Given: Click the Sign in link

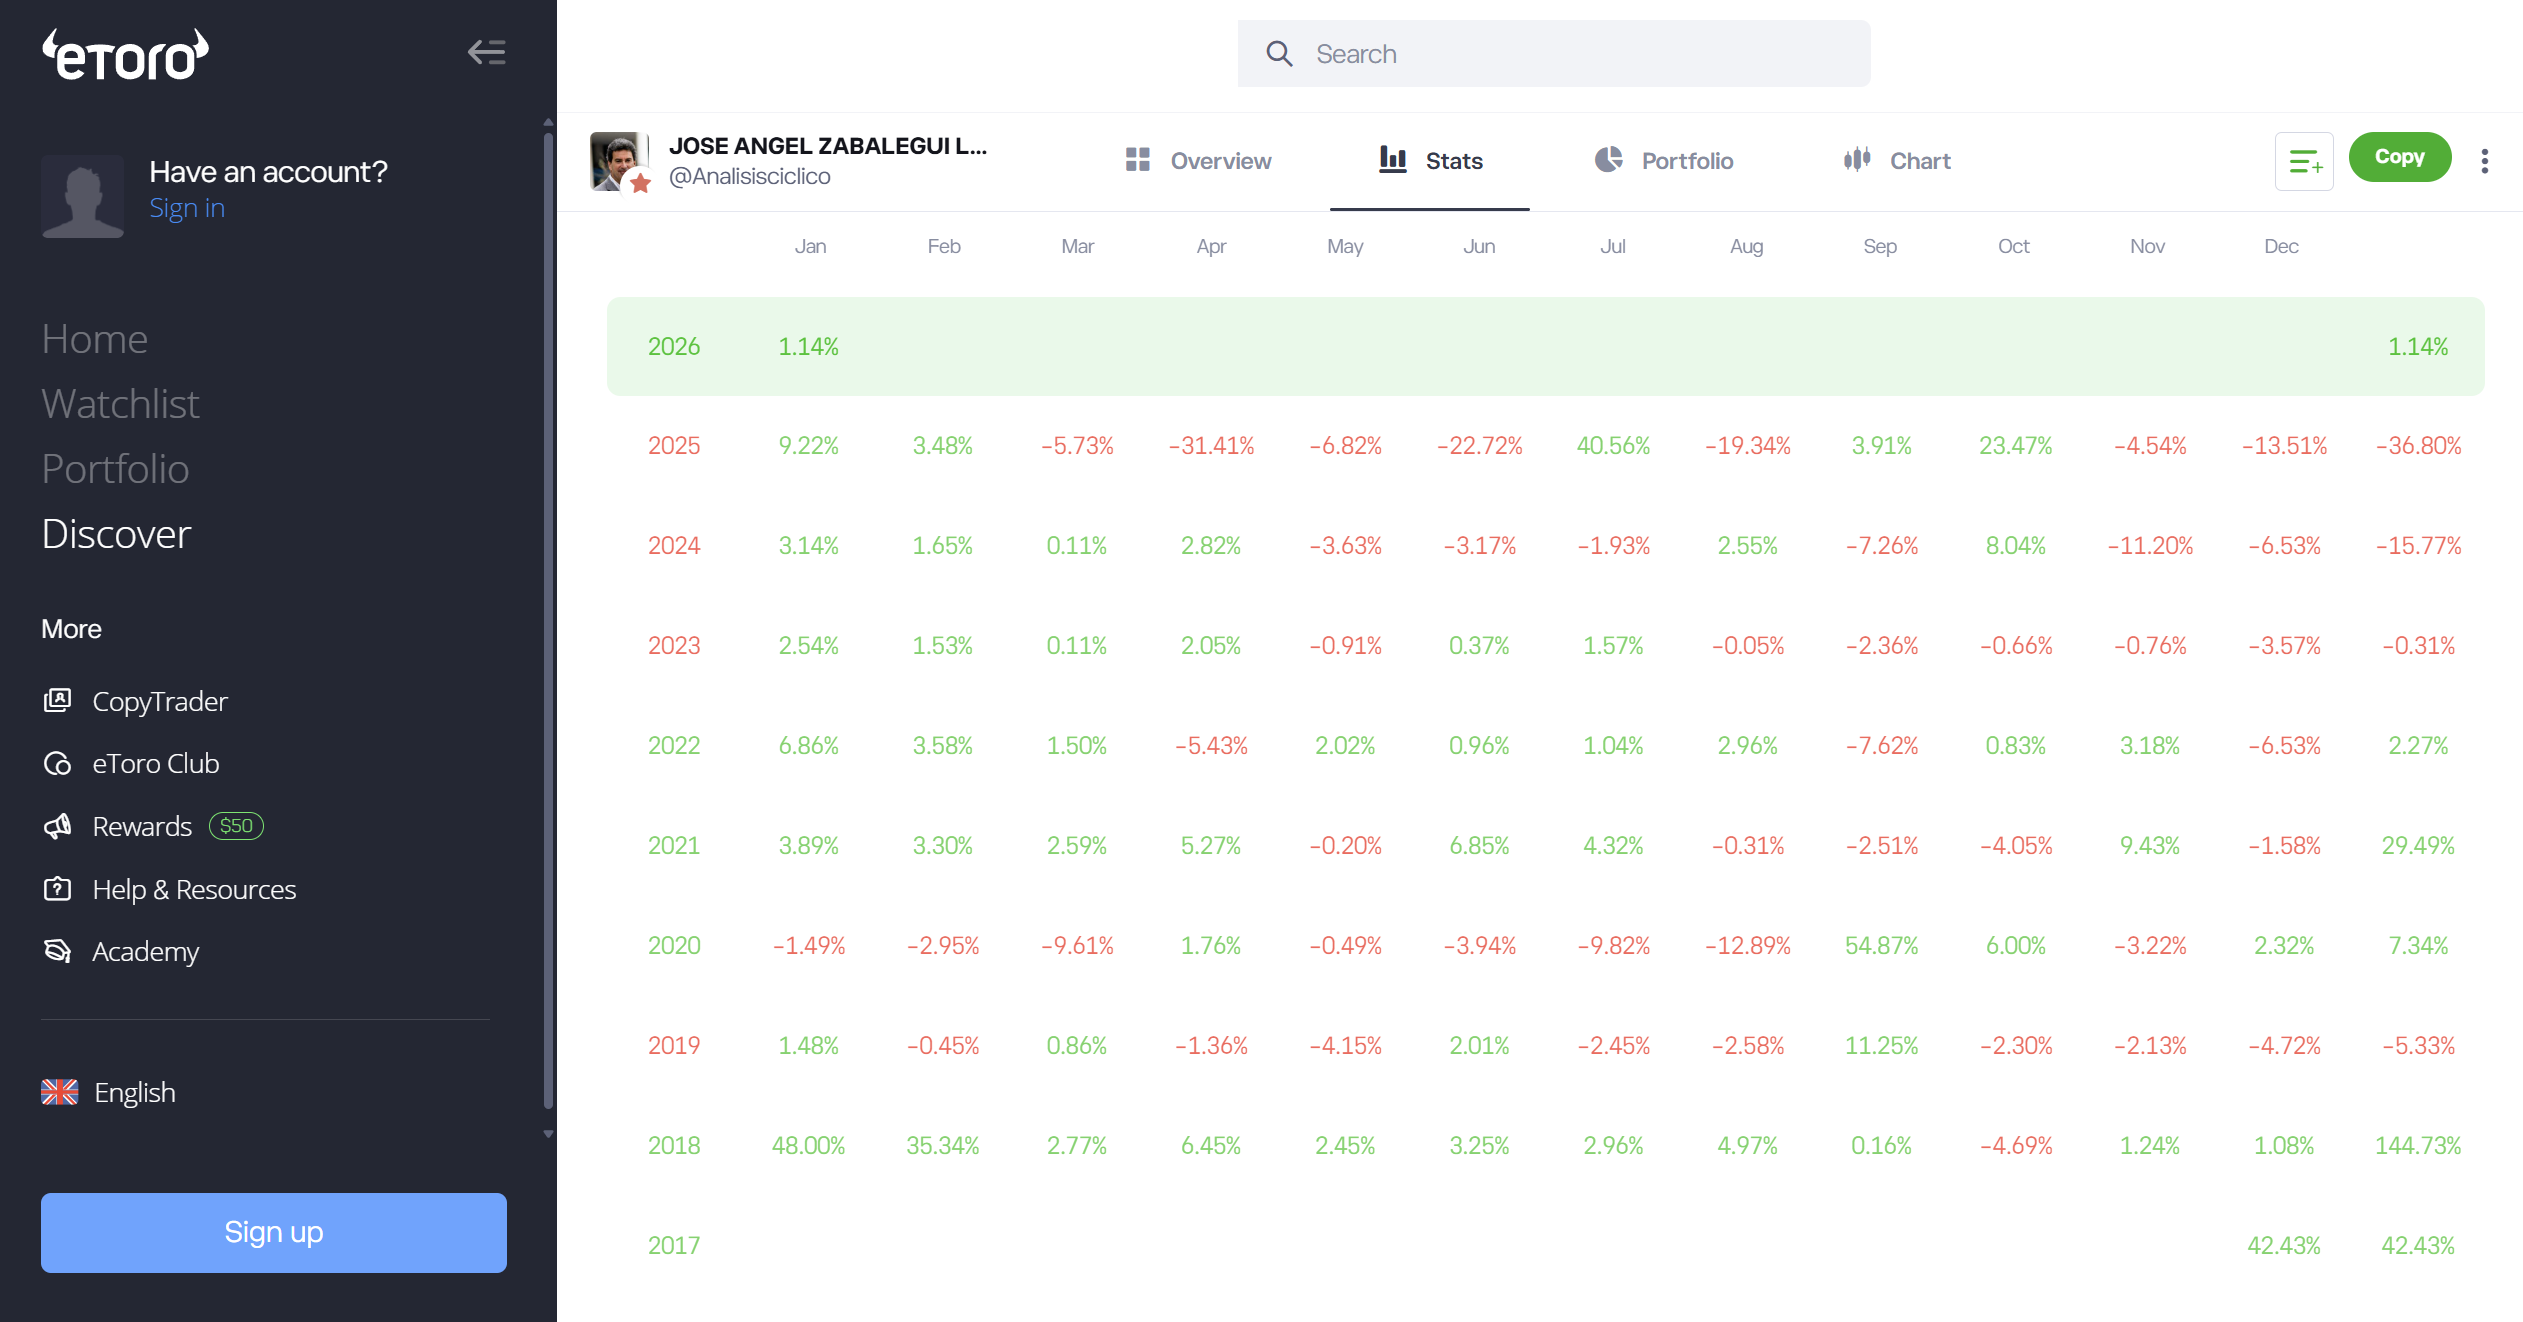Looking at the screenshot, I should pyautogui.click(x=187, y=208).
